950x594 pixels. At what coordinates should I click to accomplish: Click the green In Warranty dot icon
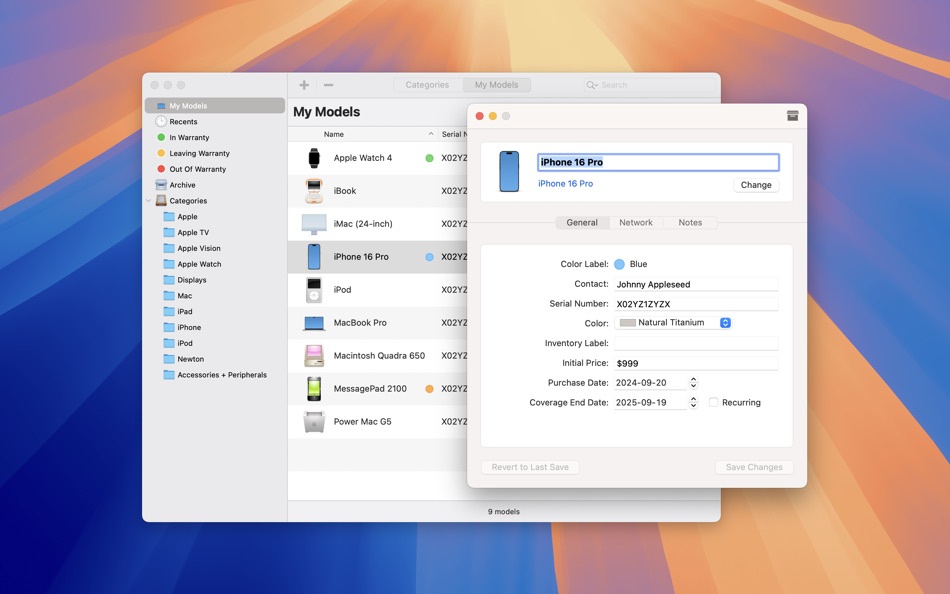coord(161,137)
